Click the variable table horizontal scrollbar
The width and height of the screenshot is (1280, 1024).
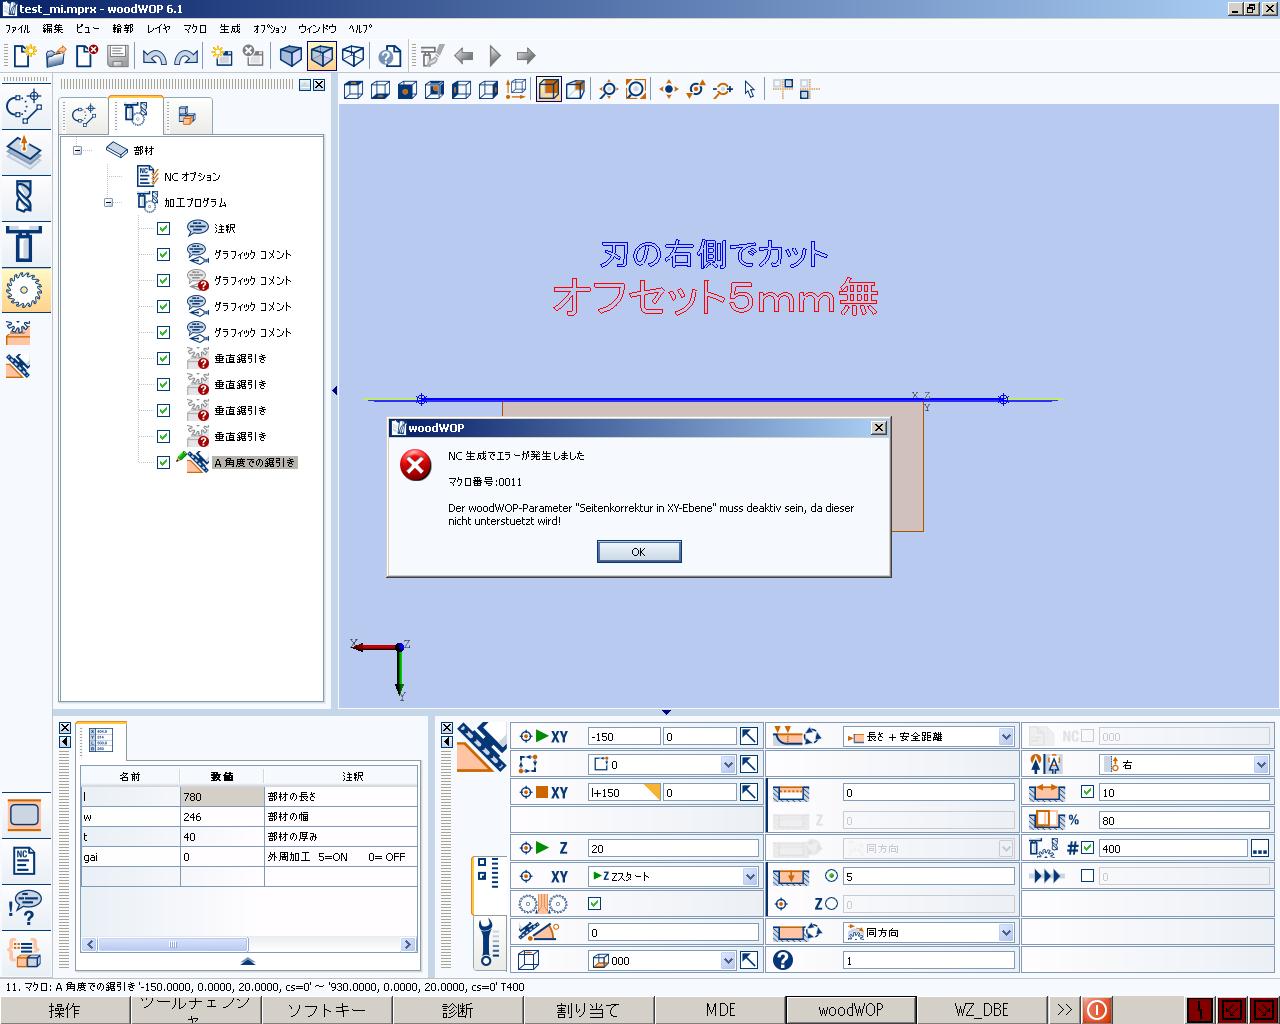tap(248, 944)
